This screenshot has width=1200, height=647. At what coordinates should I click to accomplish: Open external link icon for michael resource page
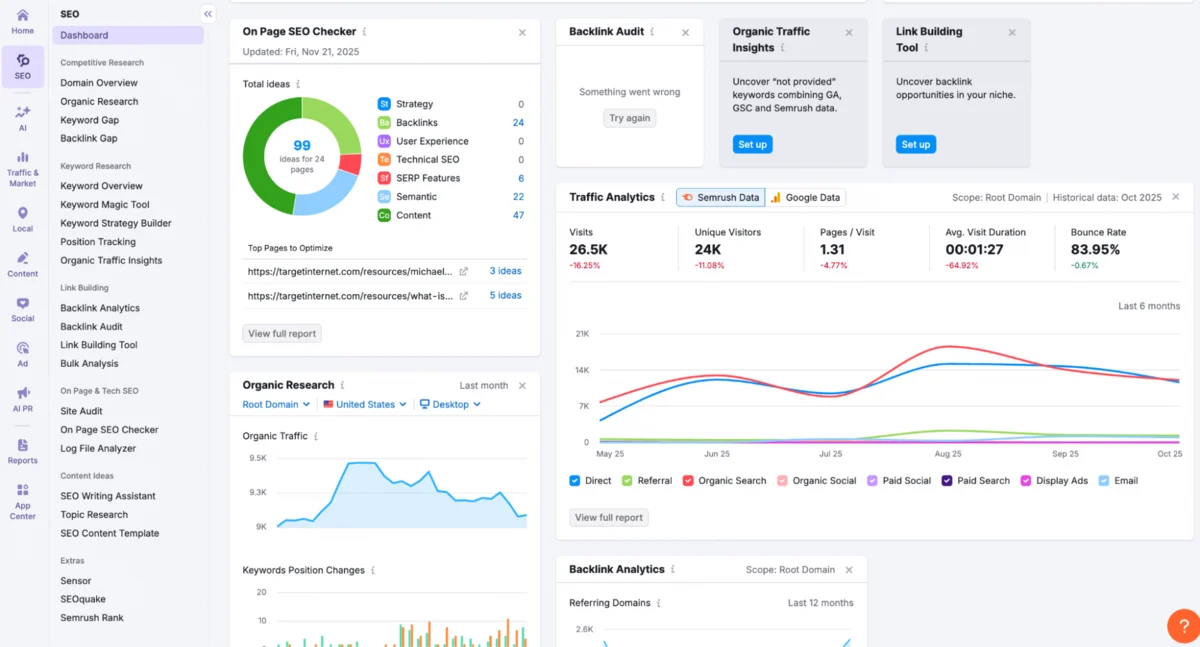pos(463,271)
